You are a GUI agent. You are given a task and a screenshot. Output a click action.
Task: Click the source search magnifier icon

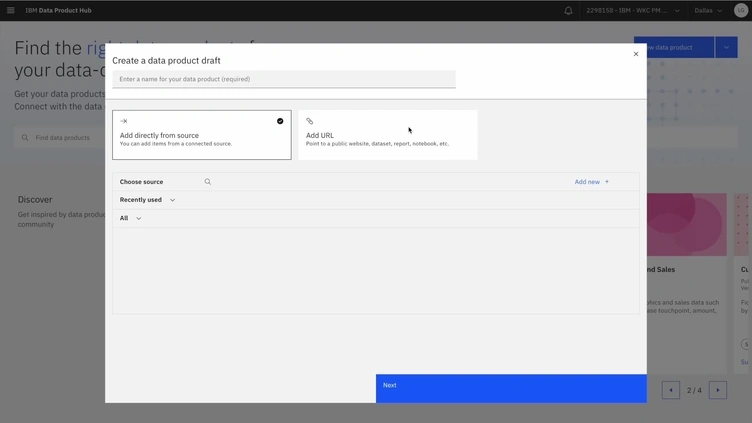coord(208,182)
